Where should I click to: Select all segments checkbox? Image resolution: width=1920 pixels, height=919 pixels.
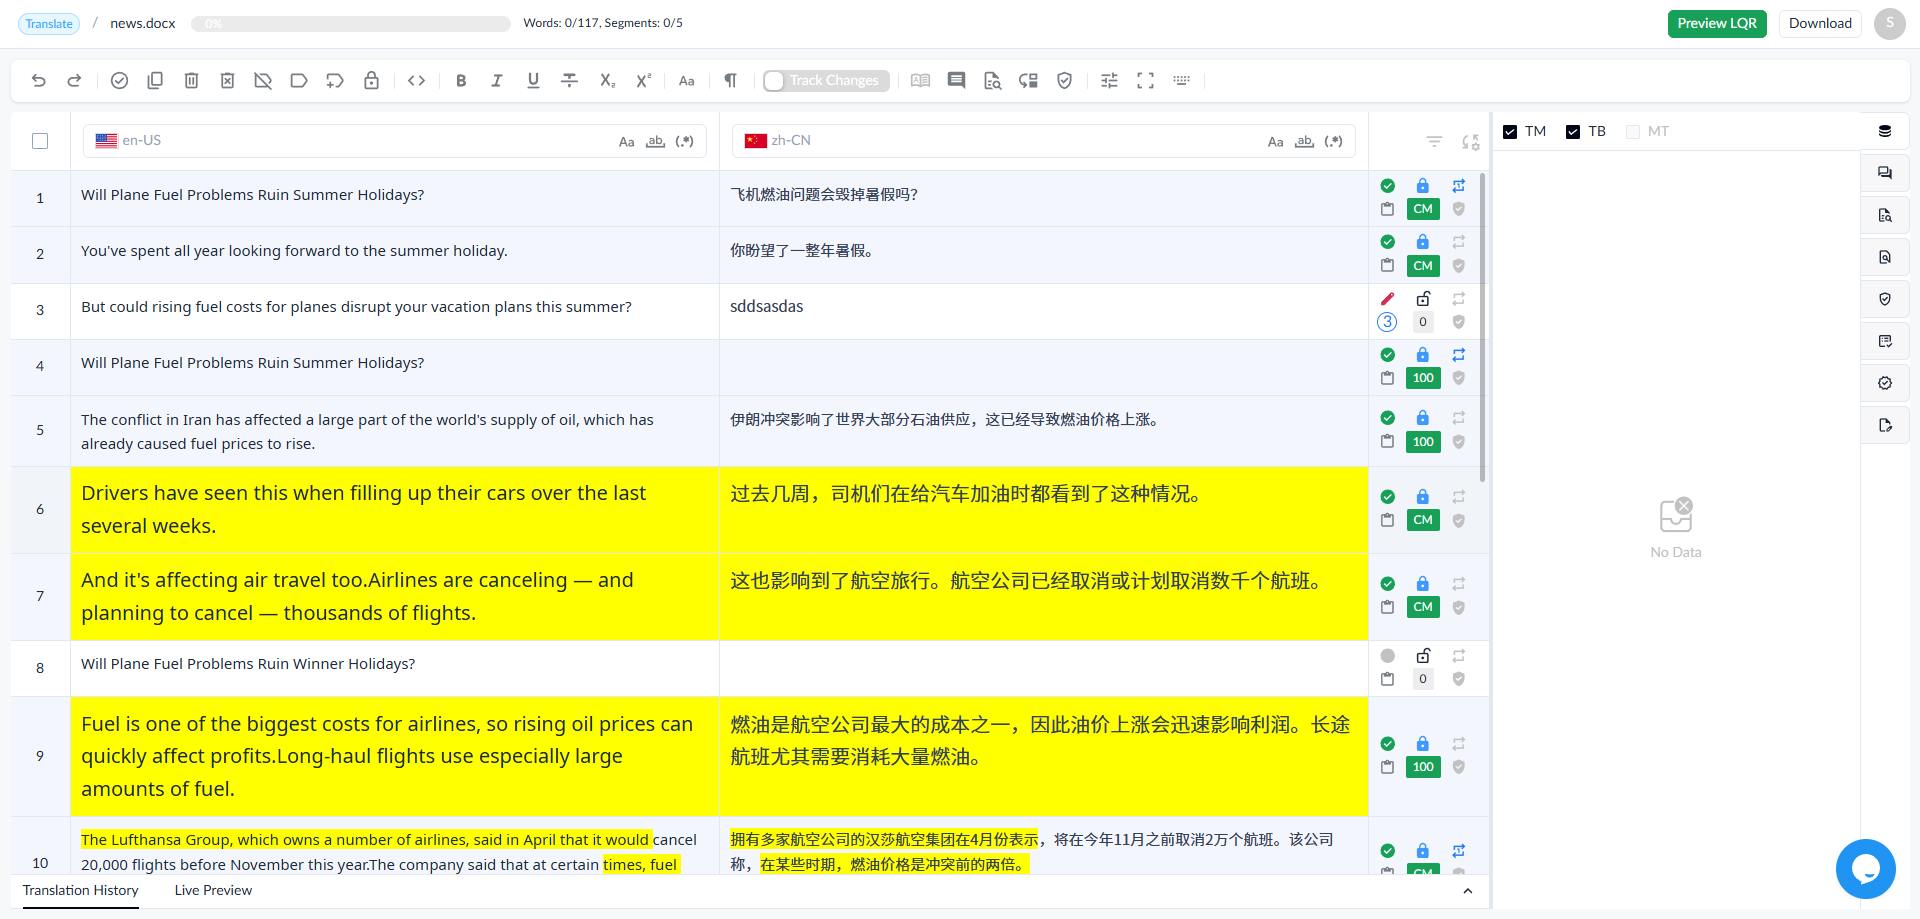40,141
